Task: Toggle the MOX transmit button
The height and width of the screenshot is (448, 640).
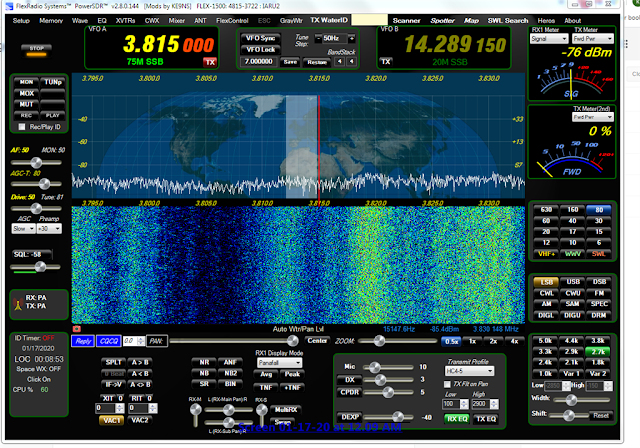Action: [27, 93]
